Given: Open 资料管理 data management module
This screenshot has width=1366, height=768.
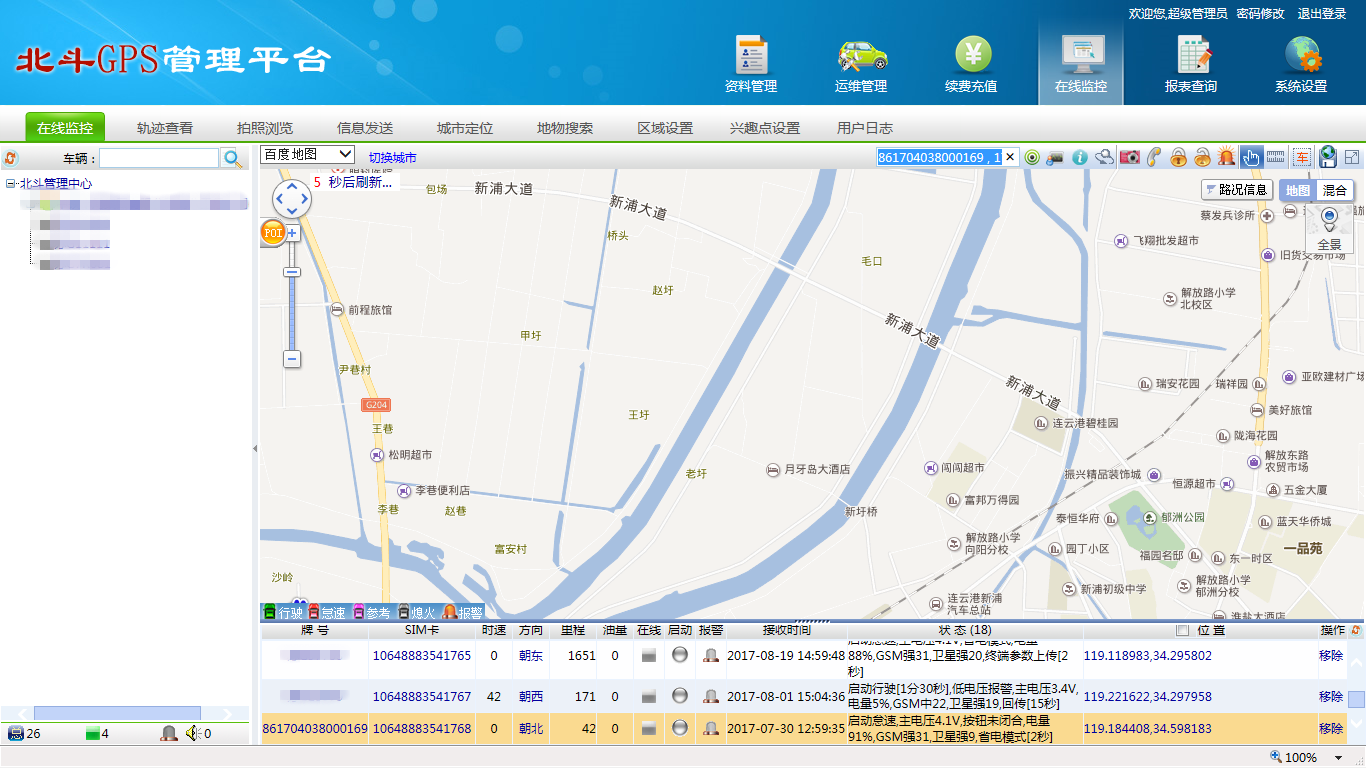Looking at the screenshot, I should coord(750,65).
